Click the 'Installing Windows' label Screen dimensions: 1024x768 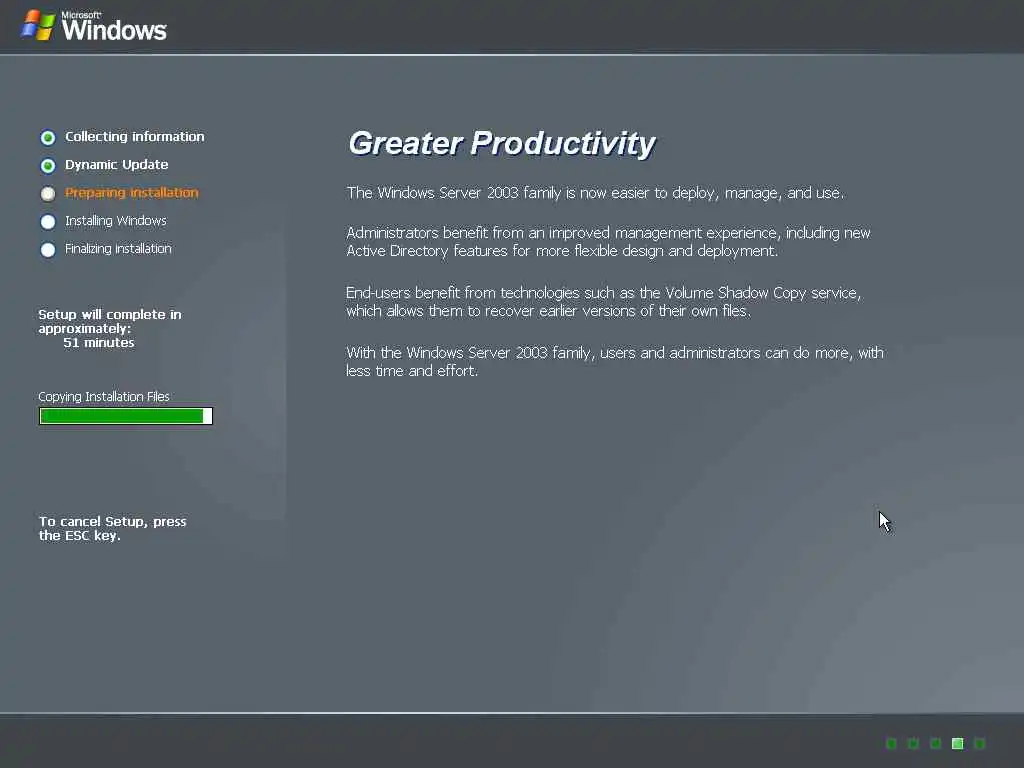click(116, 221)
